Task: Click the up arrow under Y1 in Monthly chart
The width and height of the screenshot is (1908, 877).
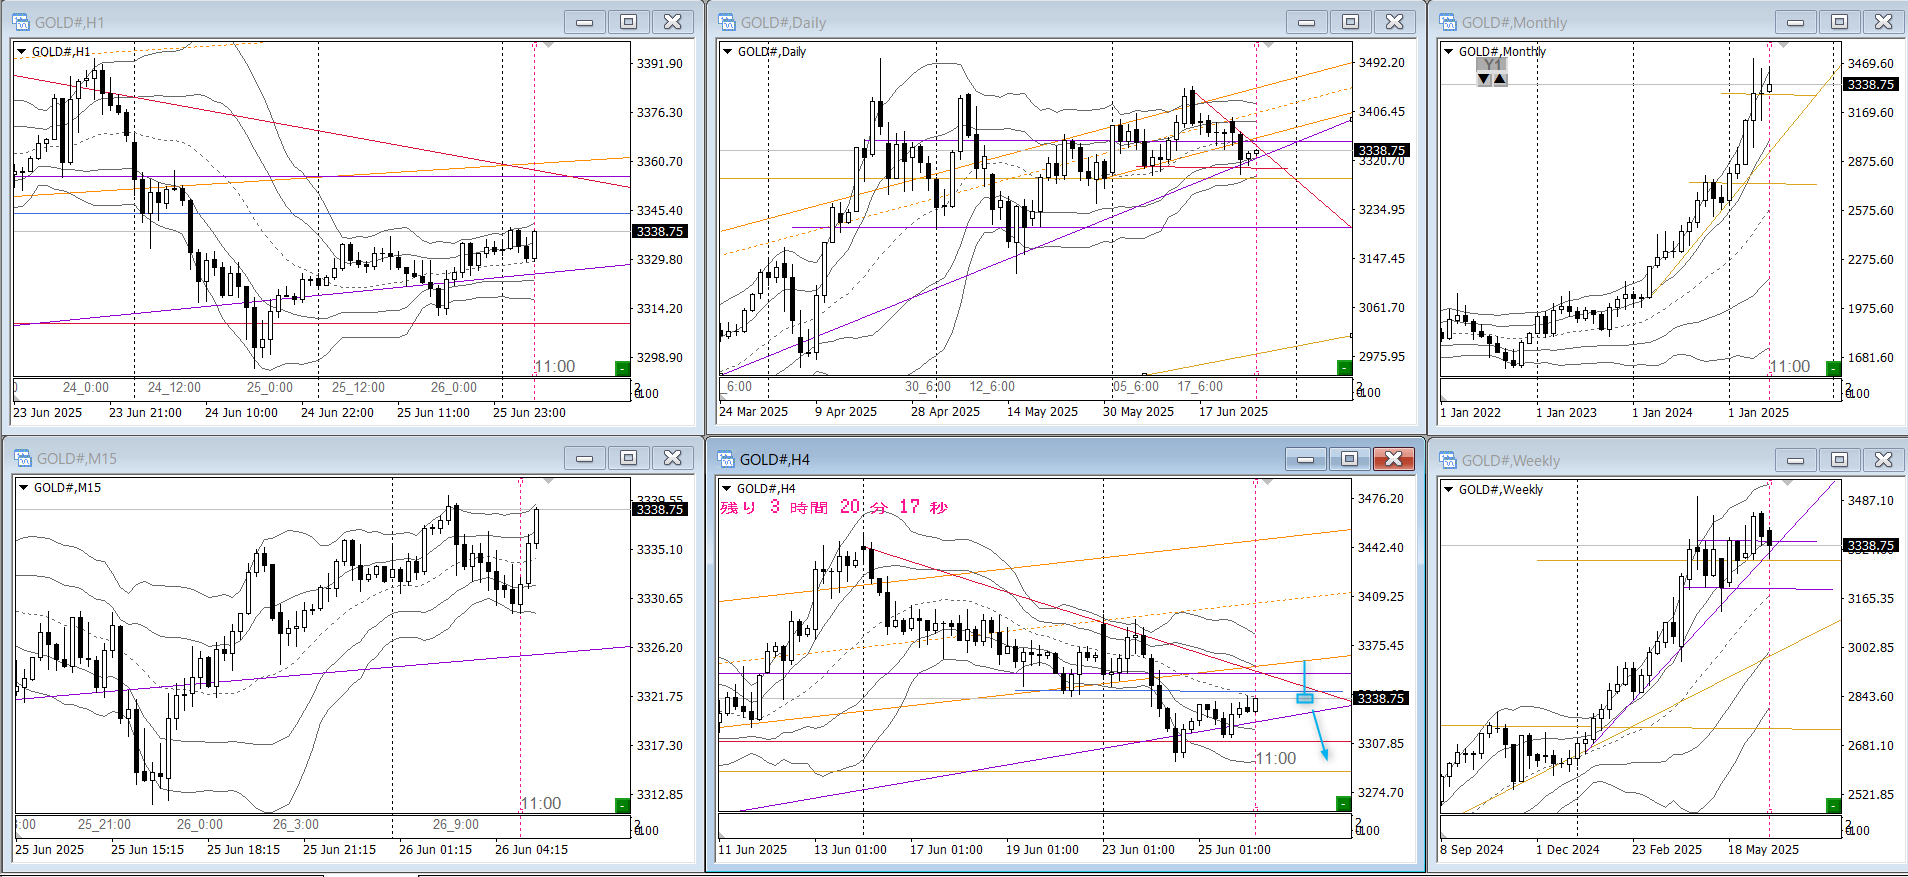Action: pyautogui.click(x=1500, y=79)
